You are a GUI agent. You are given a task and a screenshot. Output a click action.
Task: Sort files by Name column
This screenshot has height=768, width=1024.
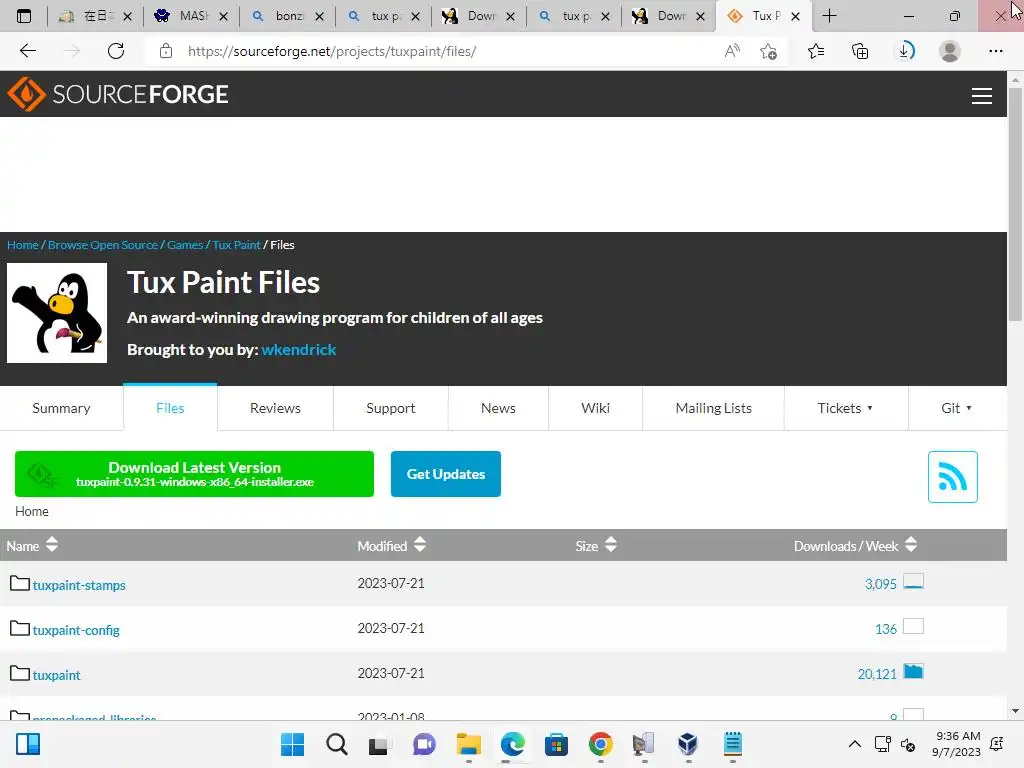click(32, 545)
